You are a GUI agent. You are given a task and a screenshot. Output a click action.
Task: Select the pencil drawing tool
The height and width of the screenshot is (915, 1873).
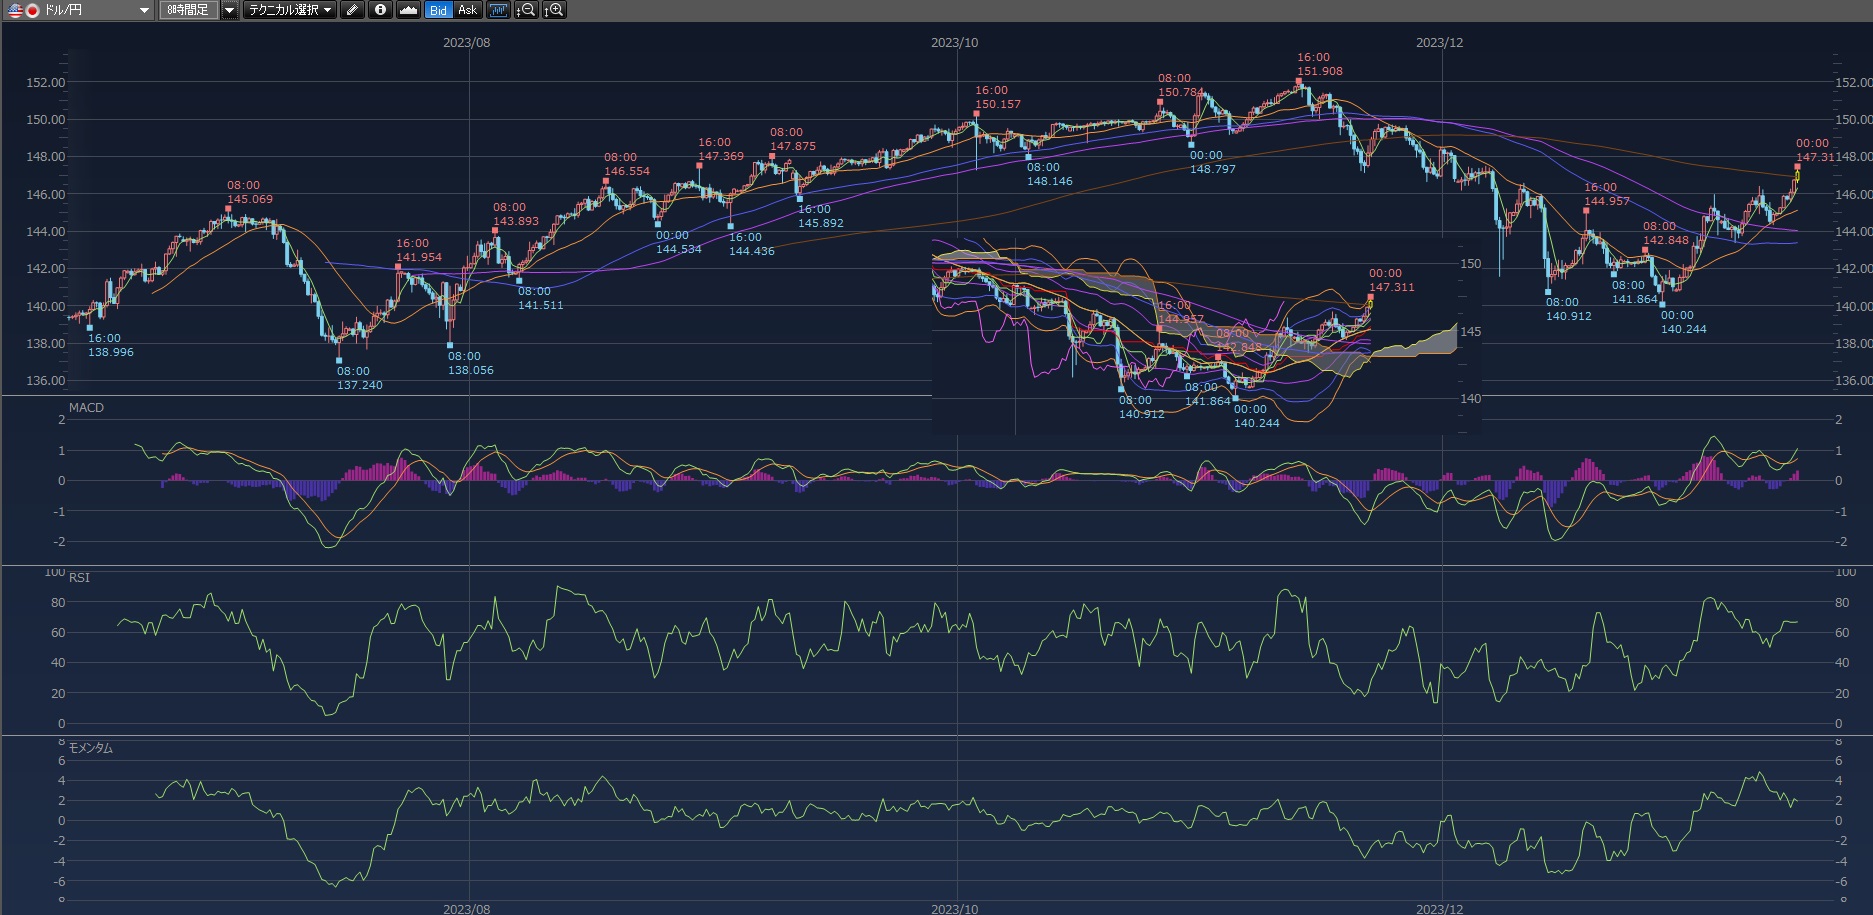[x=352, y=10]
